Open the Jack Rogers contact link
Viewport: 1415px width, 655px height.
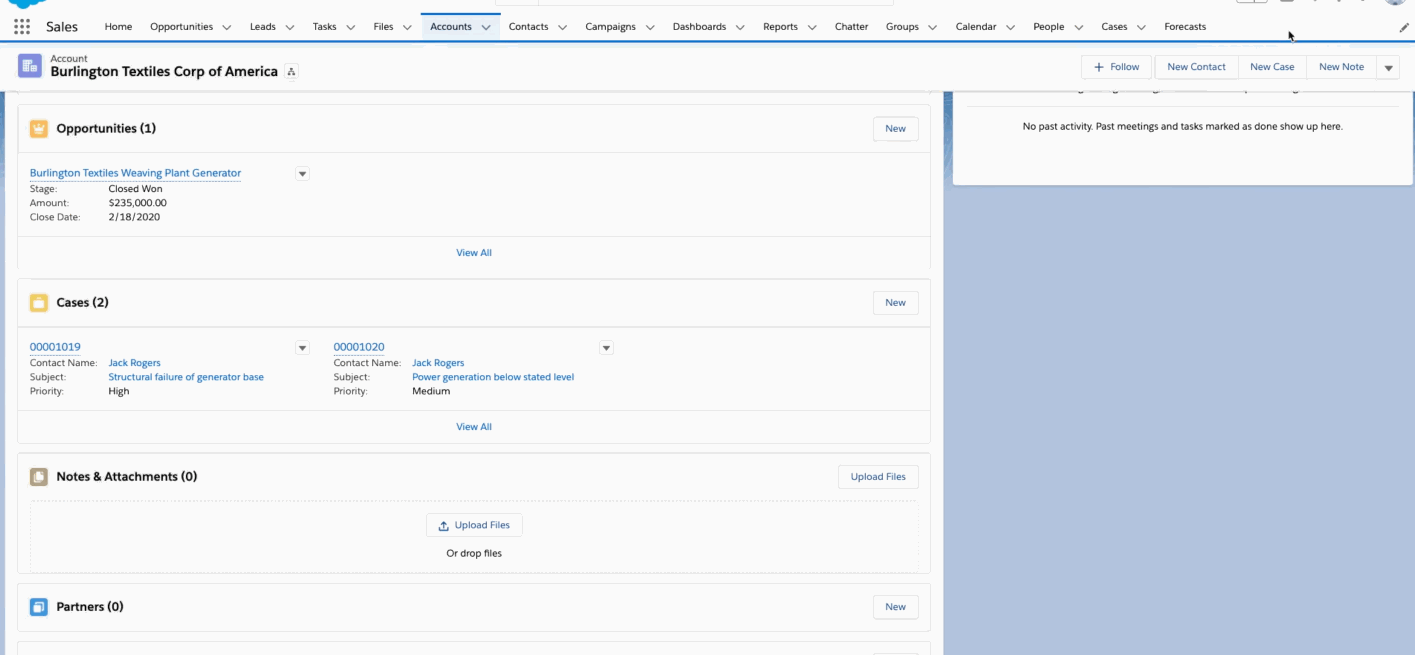click(x=134, y=362)
